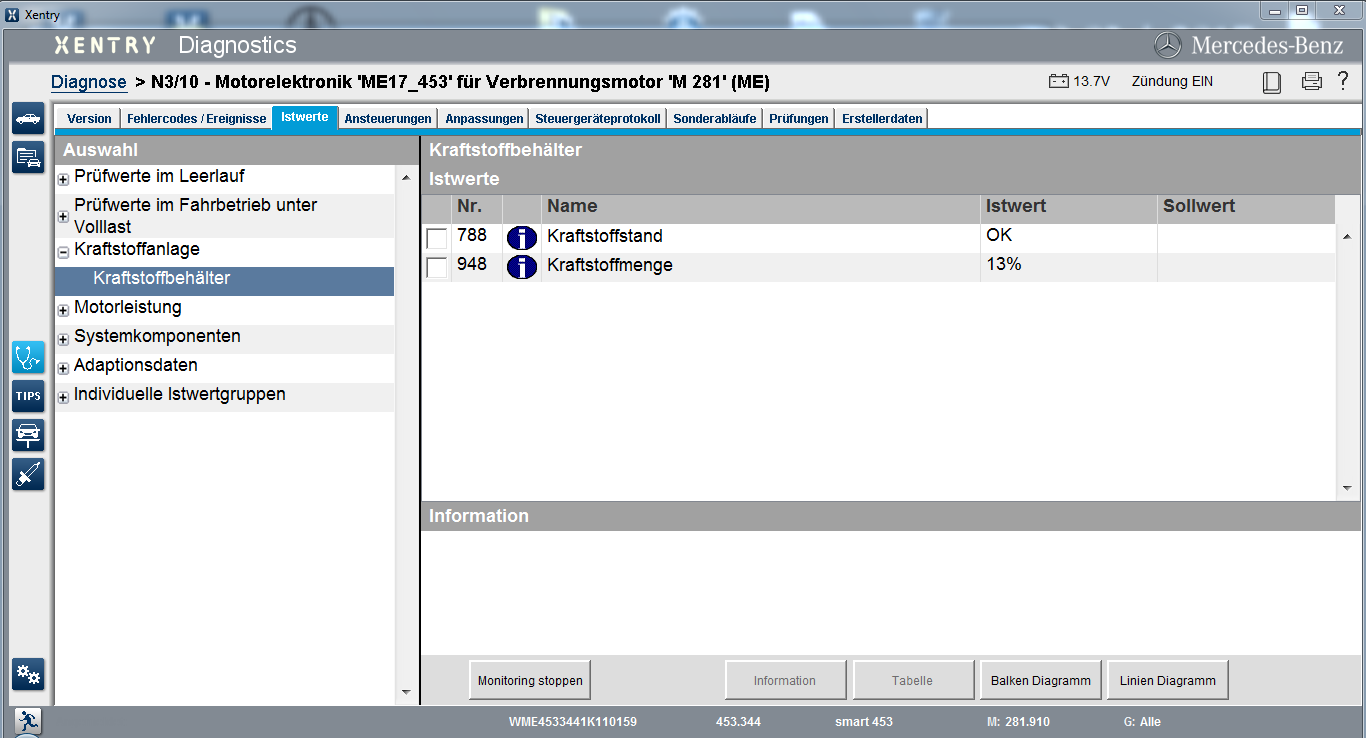Image resolution: width=1366 pixels, height=738 pixels.
Task: Collapse the Kraftstoffanlage node
Action: pyautogui.click(x=63, y=253)
